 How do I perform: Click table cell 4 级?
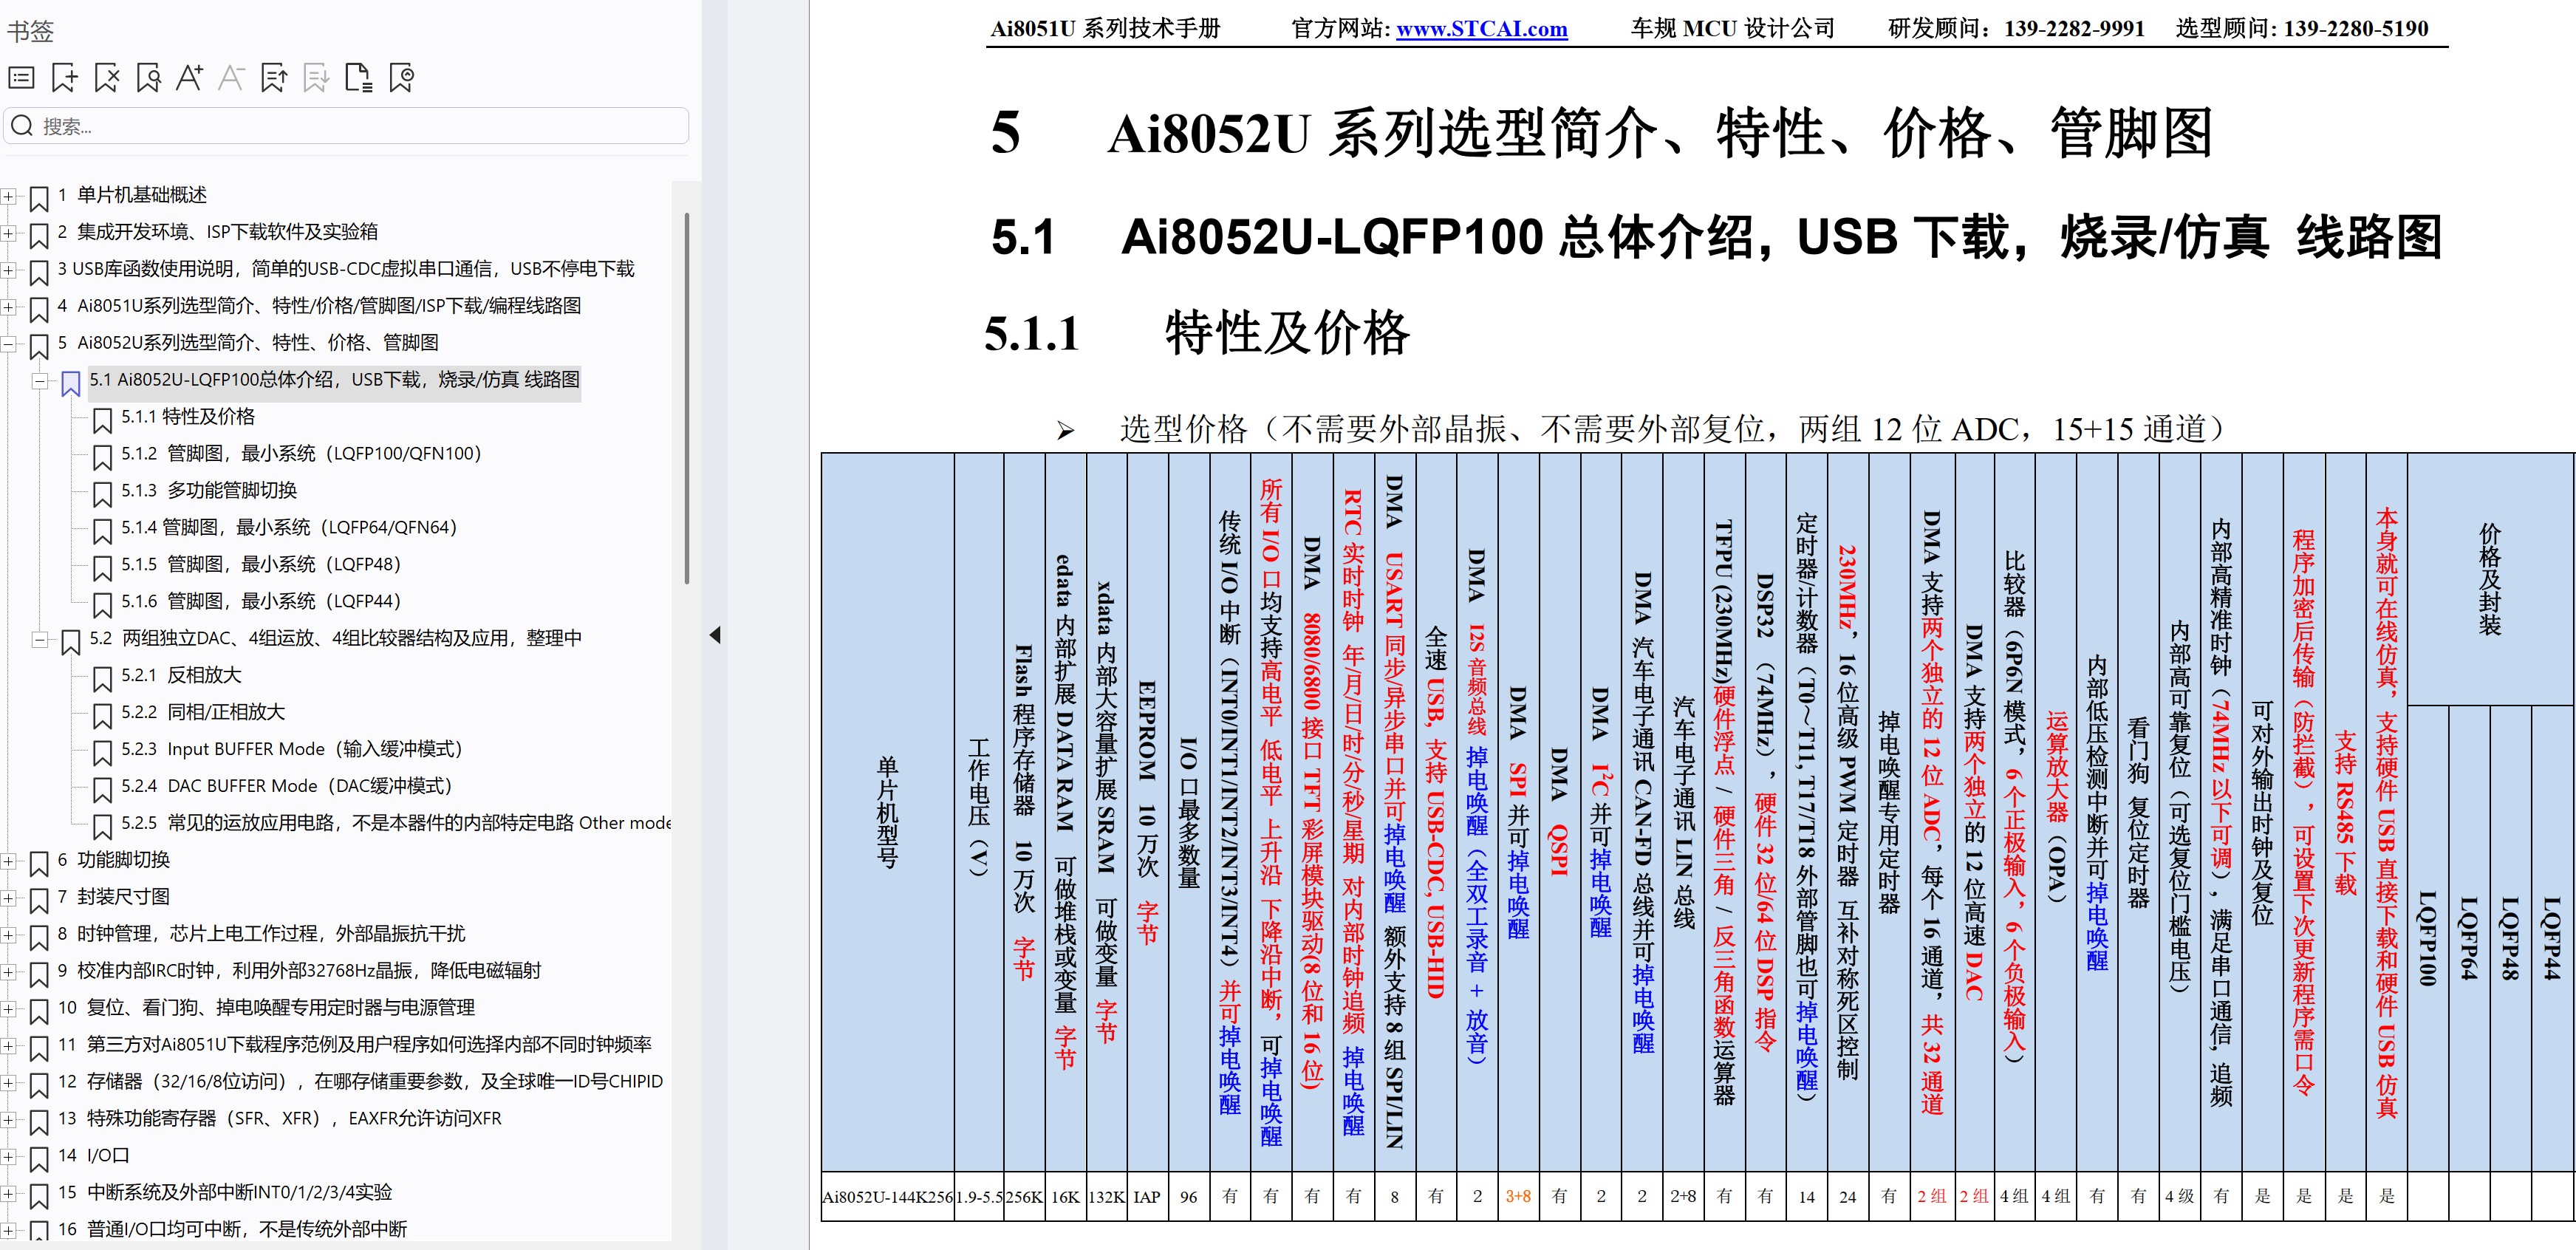click(x=2179, y=1197)
